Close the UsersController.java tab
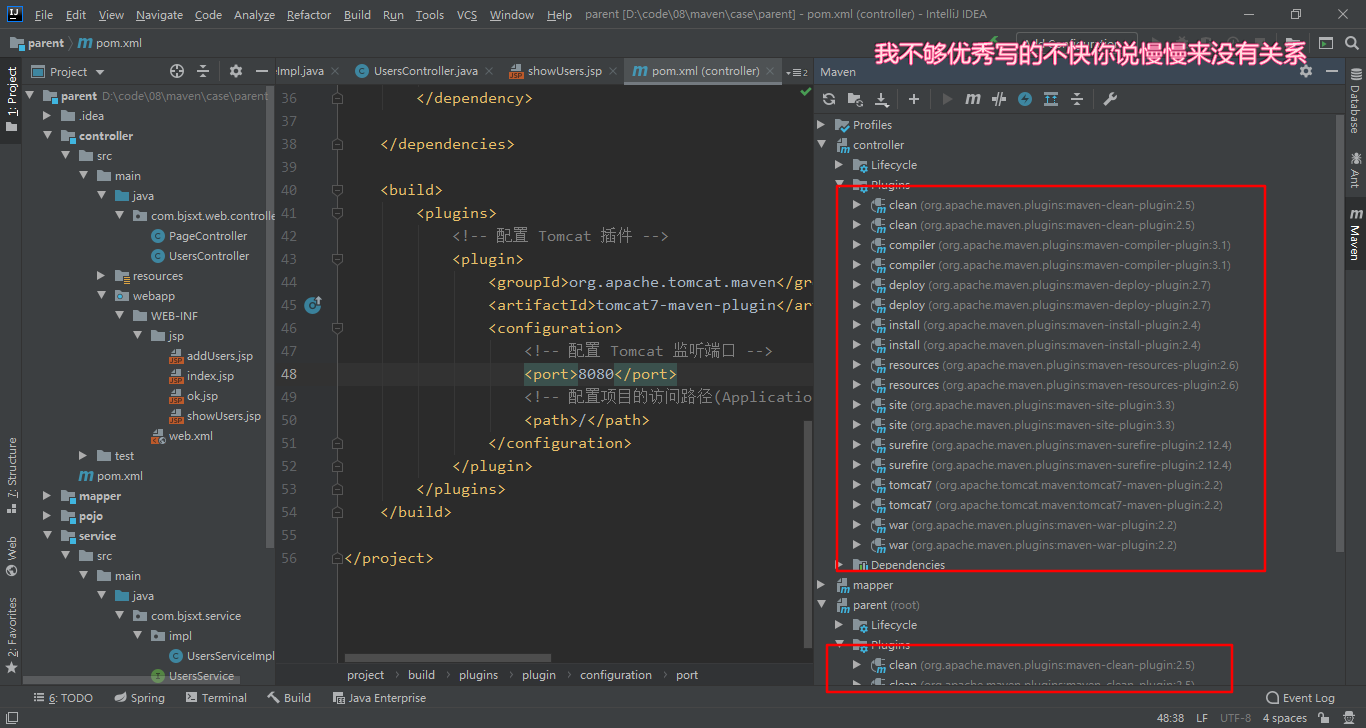Screen dimensions: 1366x728 491,71
